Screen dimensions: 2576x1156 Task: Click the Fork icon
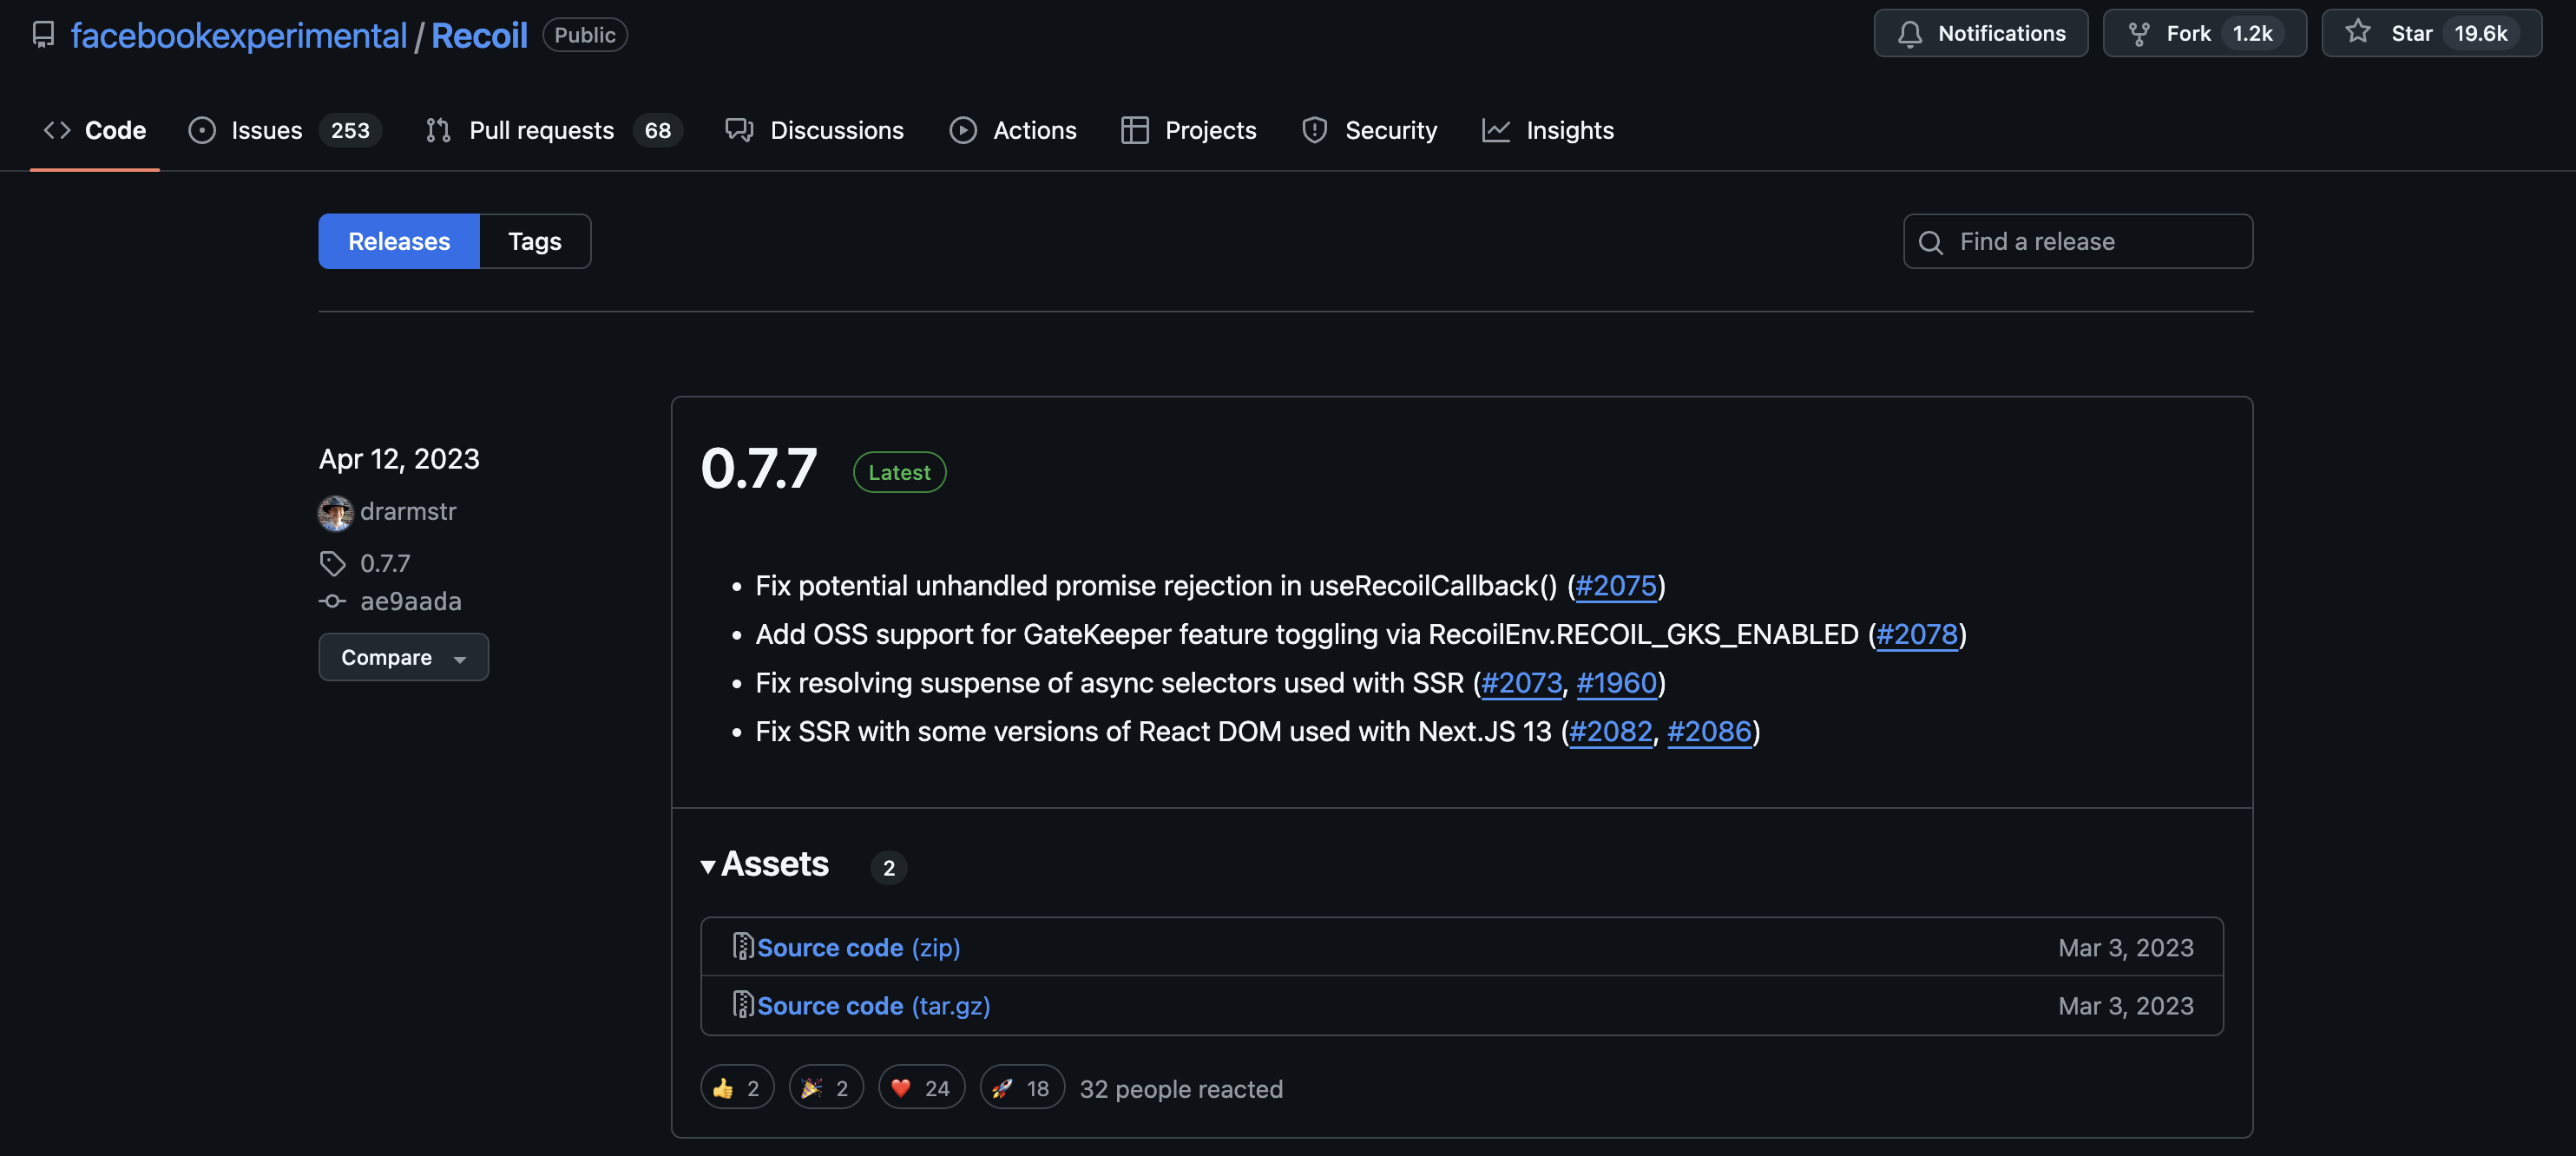point(2138,34)
